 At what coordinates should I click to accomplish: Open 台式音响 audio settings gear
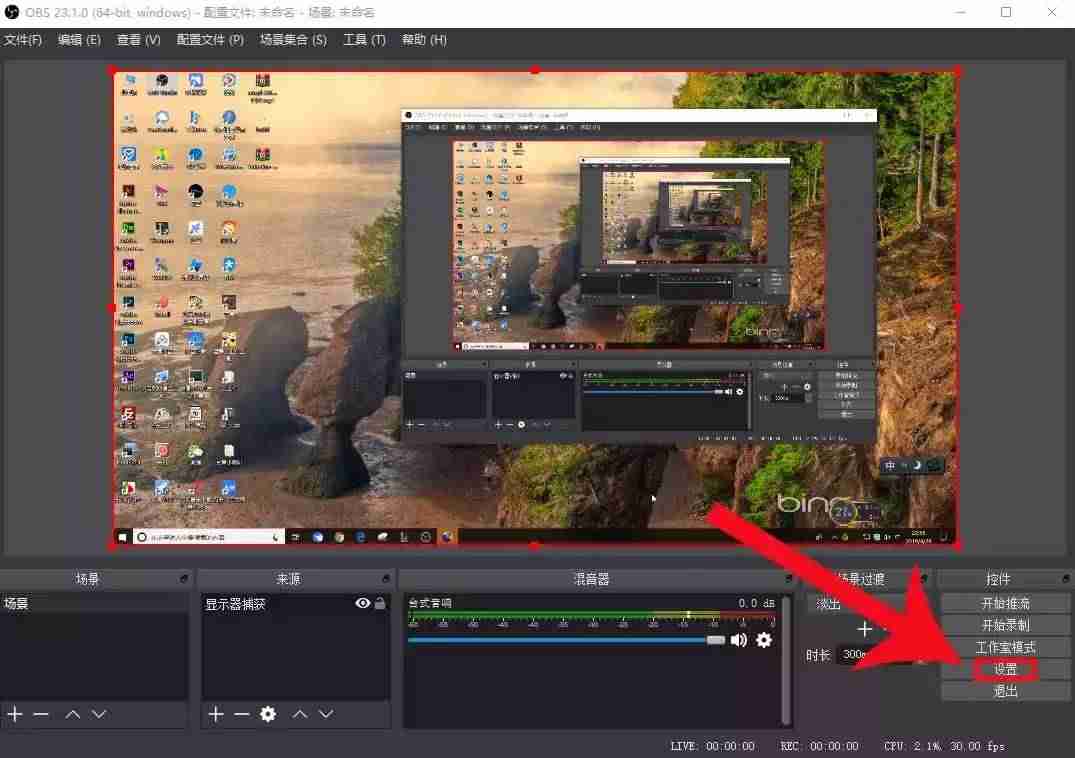pyautogui.click(x=764, y=640)
